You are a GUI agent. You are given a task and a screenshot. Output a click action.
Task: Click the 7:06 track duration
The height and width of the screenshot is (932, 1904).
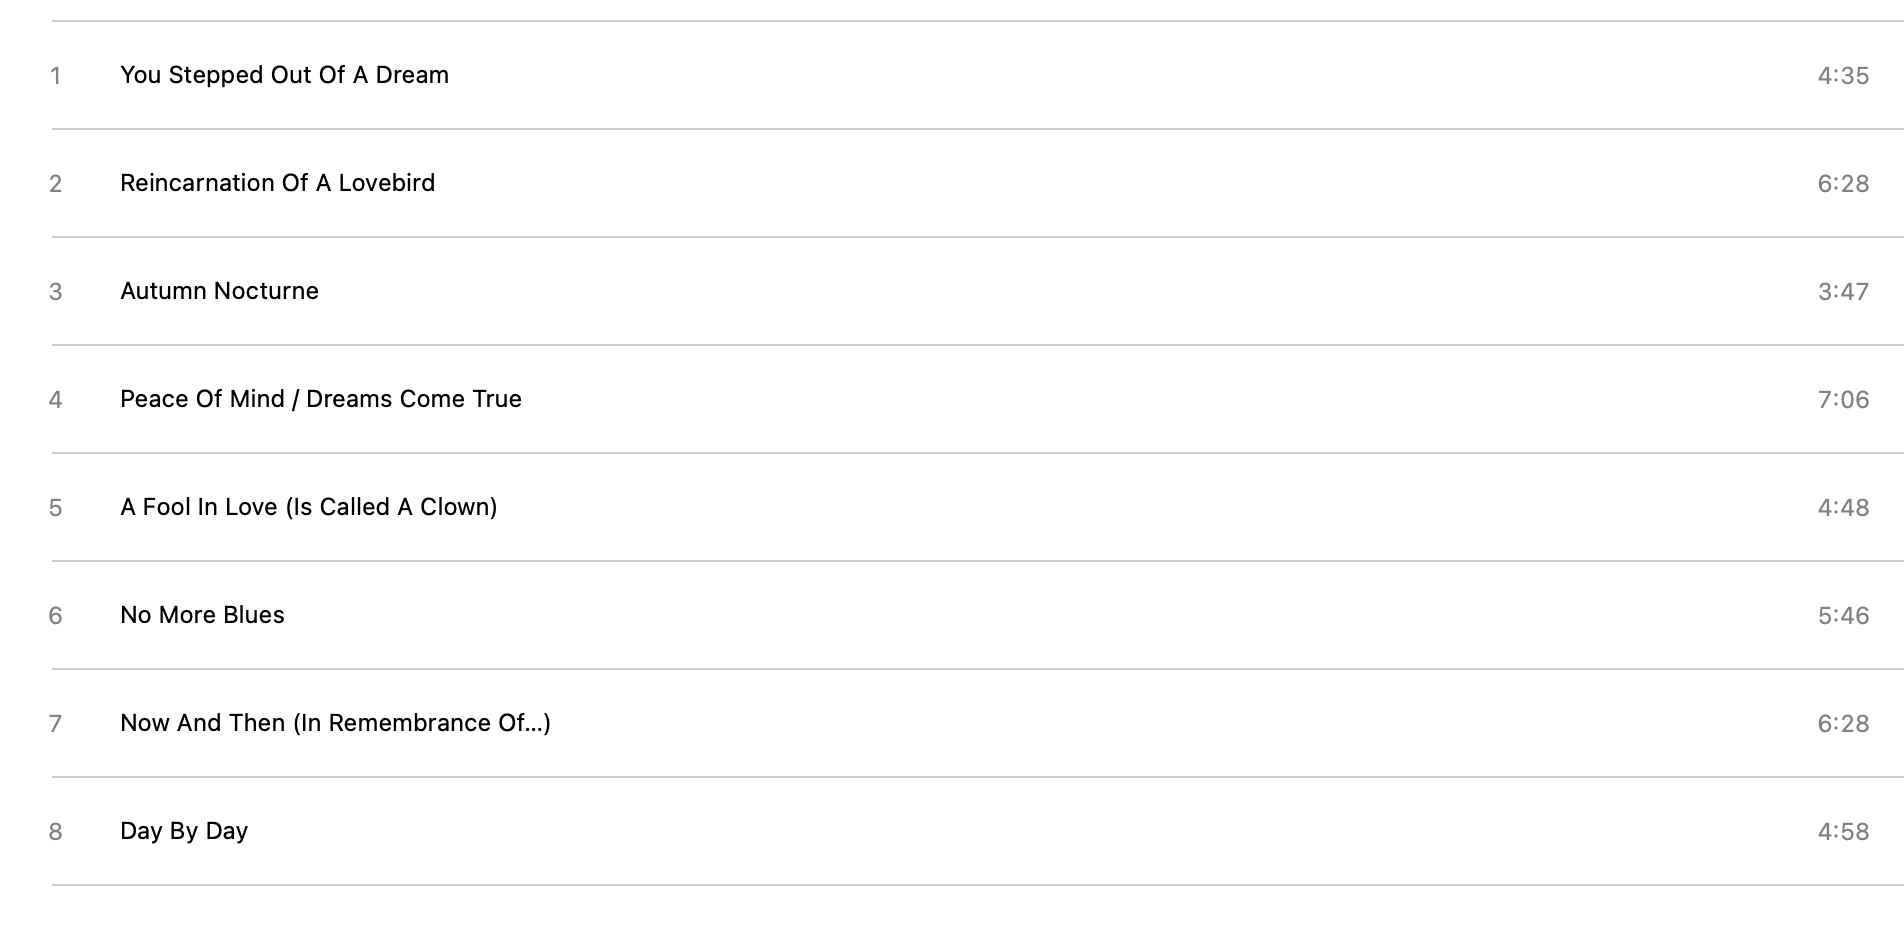(1843, 400)
